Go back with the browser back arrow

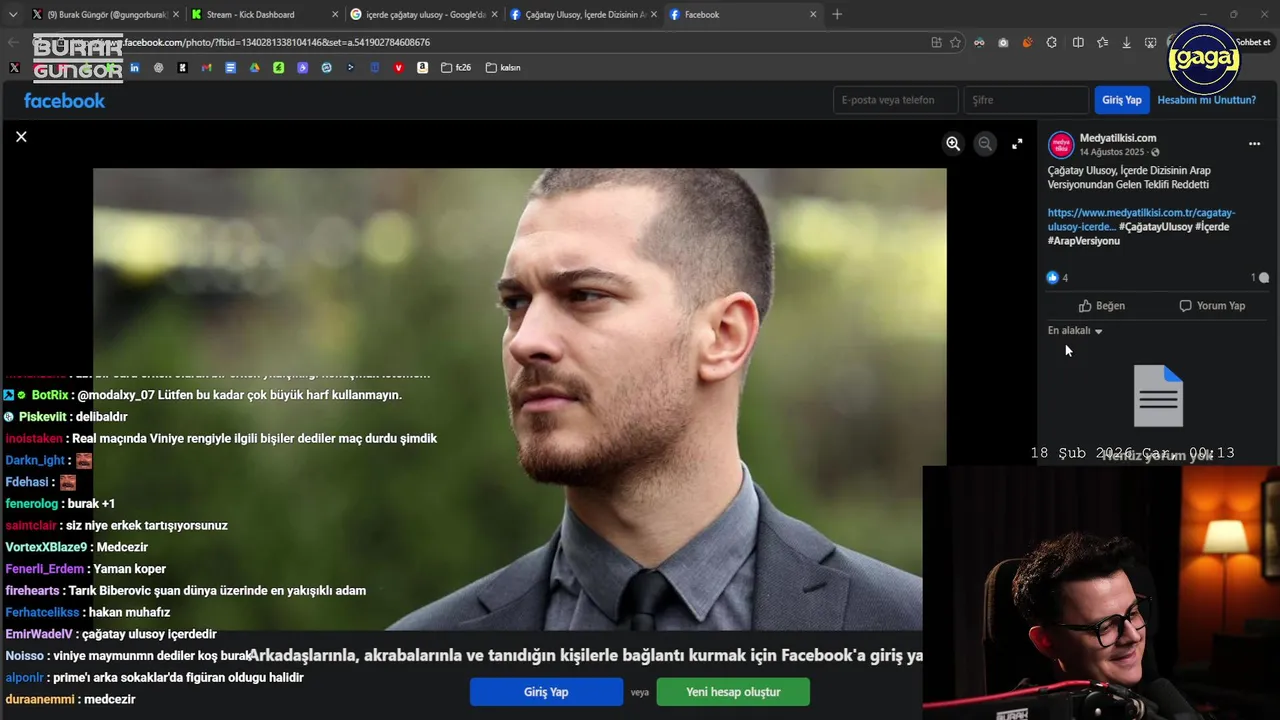[x=13, y=43]
